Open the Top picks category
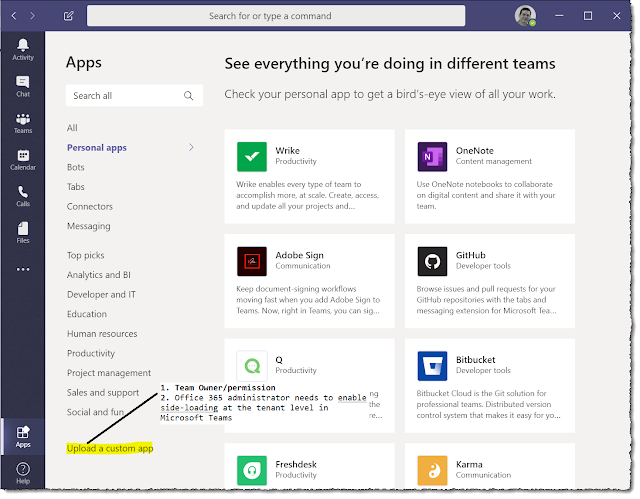The width and height of the screenshot is (640, 499). [x=86, y=255]
